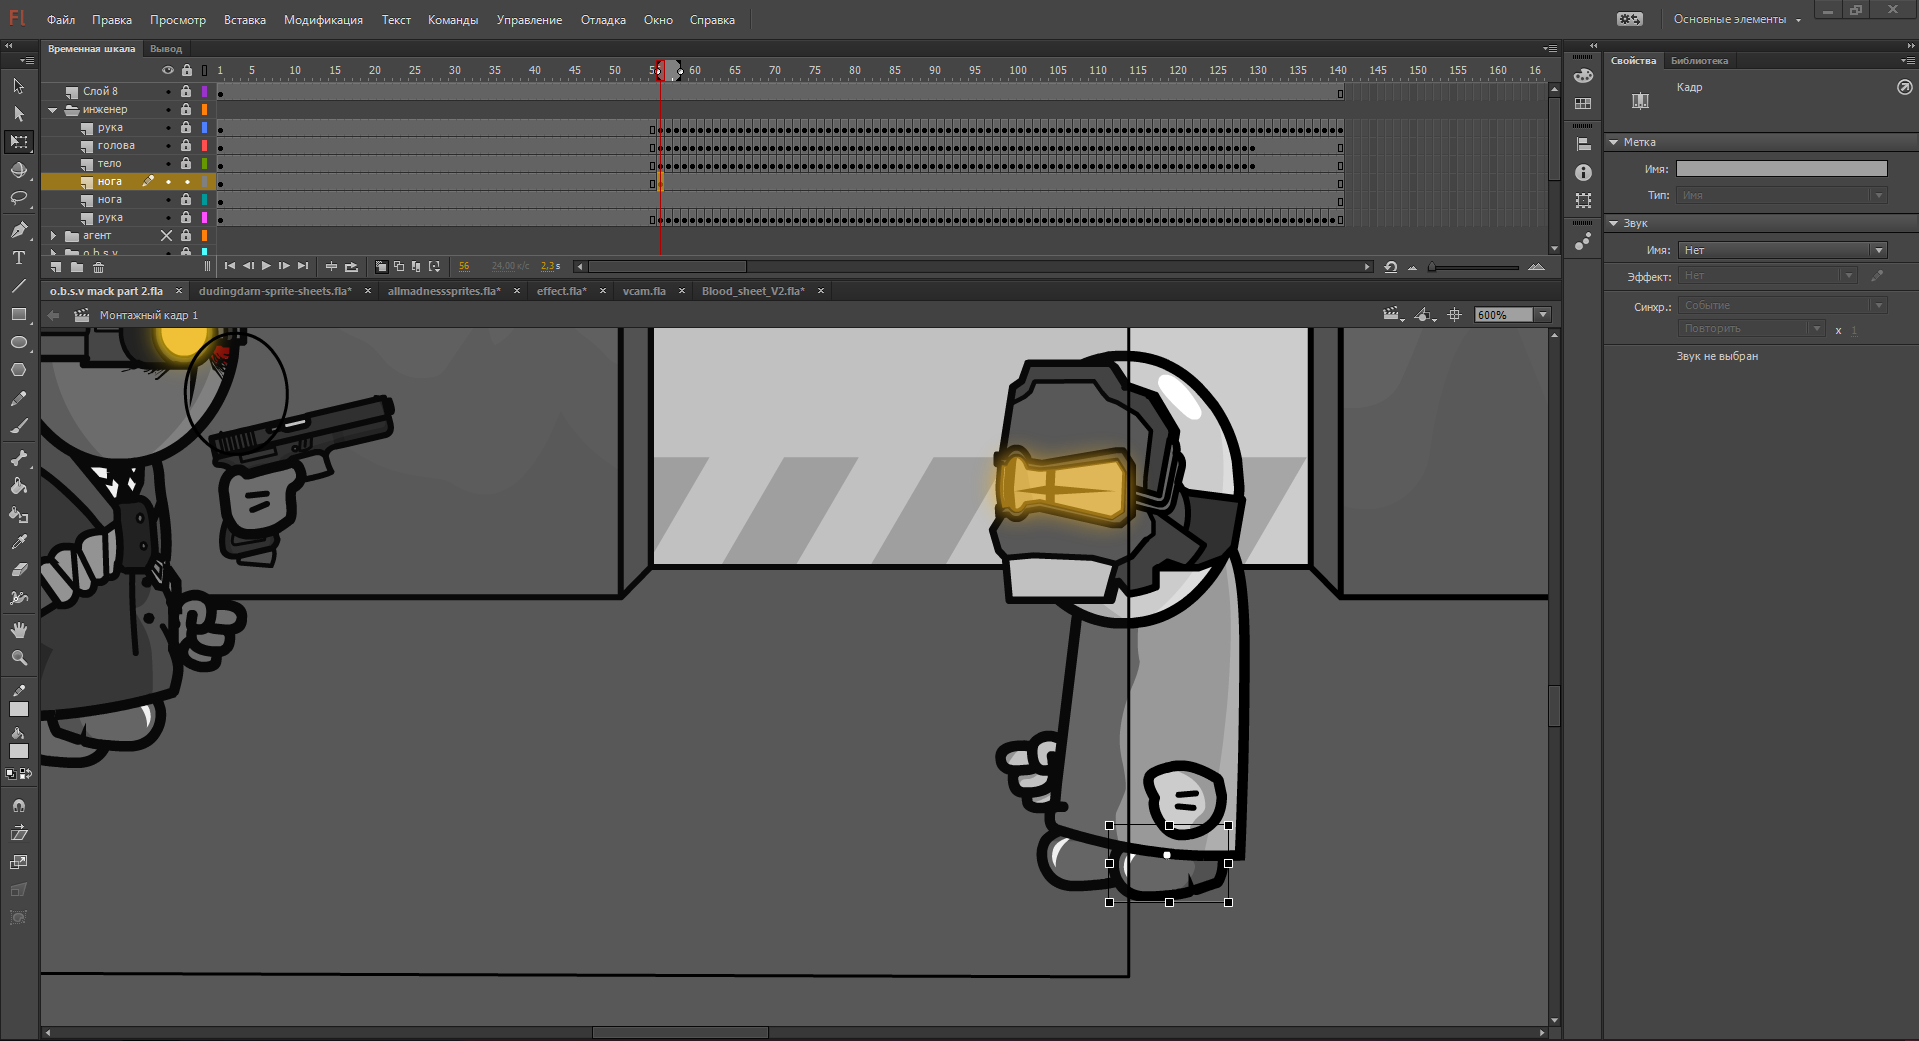Click the Delete layer trash icon
1919x1041 pixels.
point(98,267)
